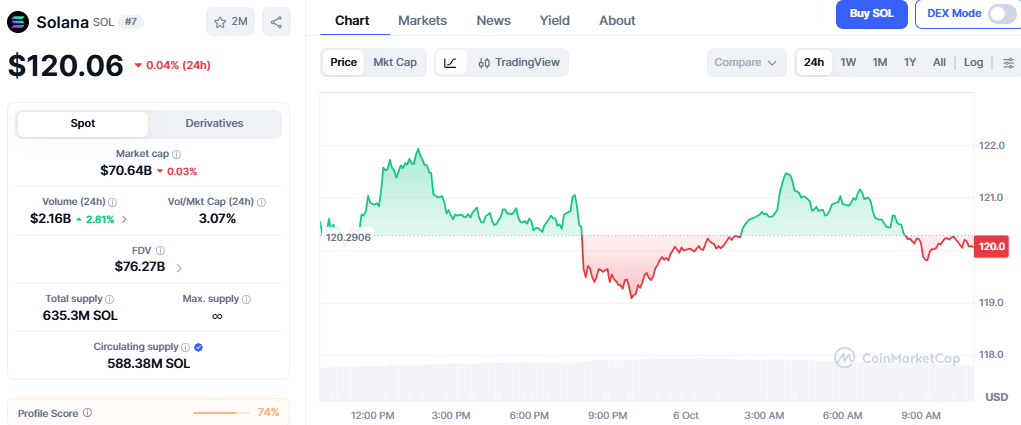The width and height of the screenshot is (1021, 425).
Task: Info icon next to Volume (24h)
Action: pos(113,202)
